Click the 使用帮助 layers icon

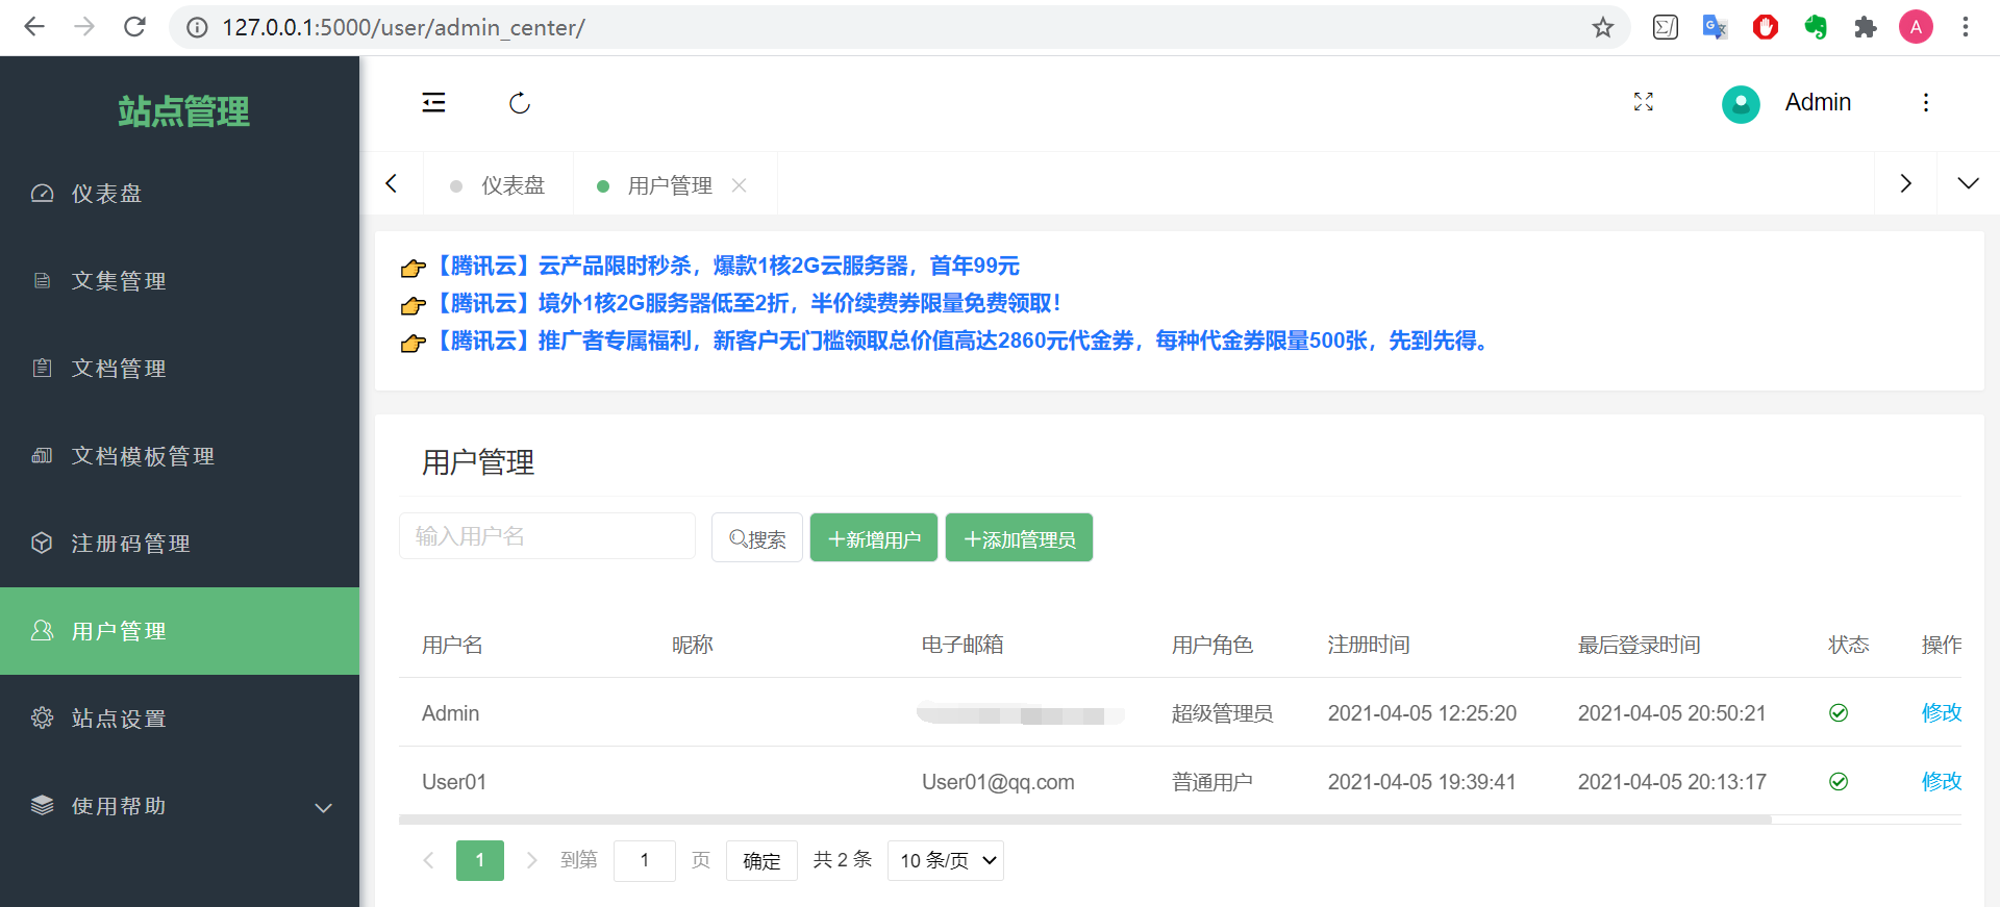pyautogui.click(x=42, y=806)
